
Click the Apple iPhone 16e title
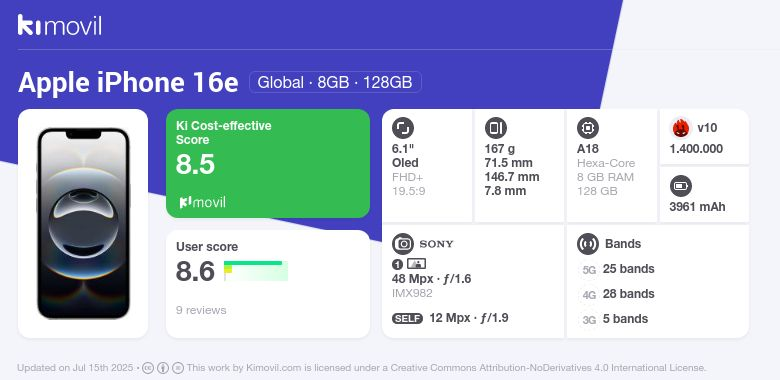coord(128,83)
